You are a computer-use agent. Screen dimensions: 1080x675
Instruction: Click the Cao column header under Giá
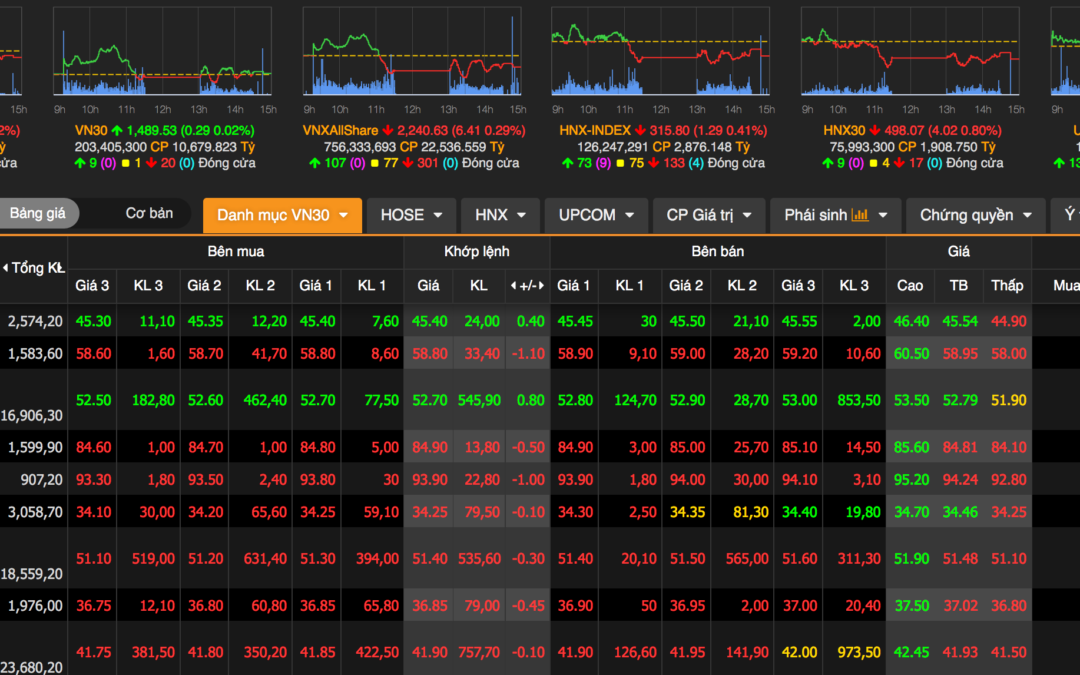coord(910,286)
